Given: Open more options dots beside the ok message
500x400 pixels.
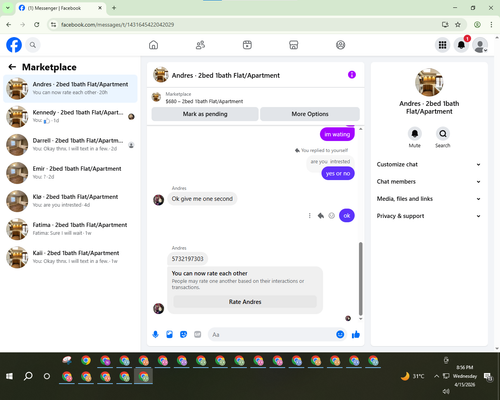Looking at the screenshot, I should click(310, 216).
